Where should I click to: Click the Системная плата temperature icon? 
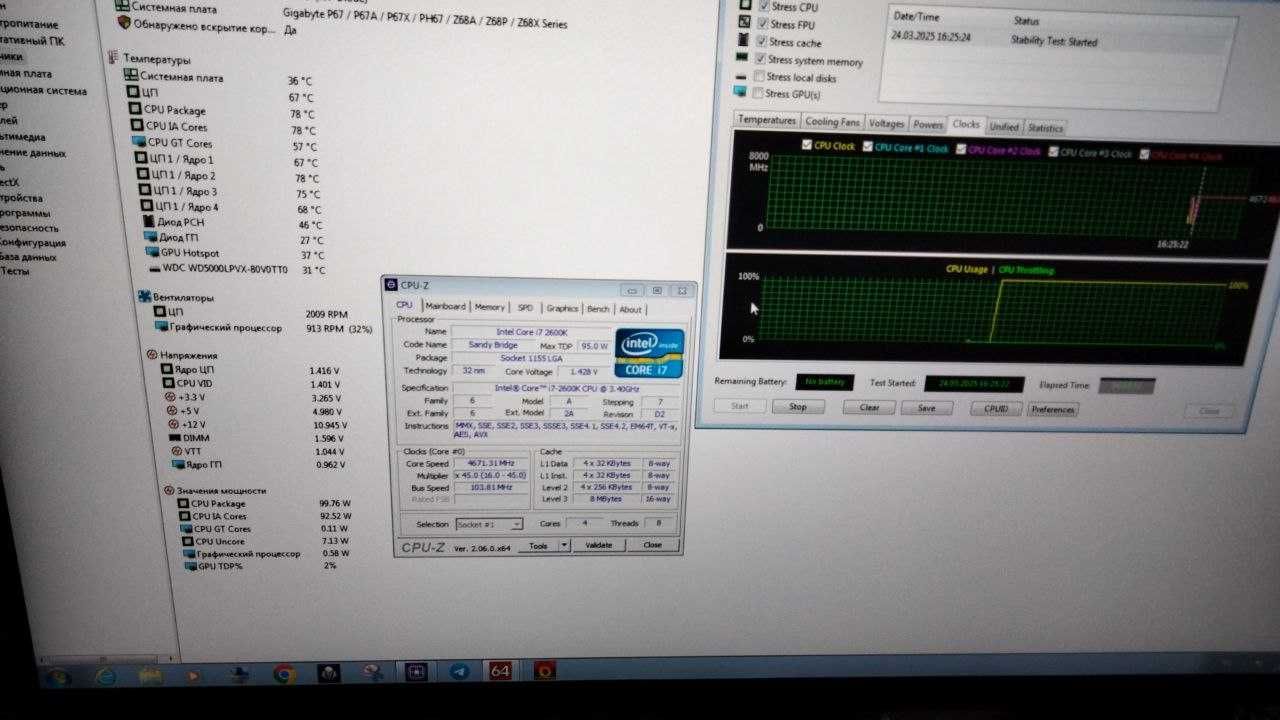[x=130, y=76]
